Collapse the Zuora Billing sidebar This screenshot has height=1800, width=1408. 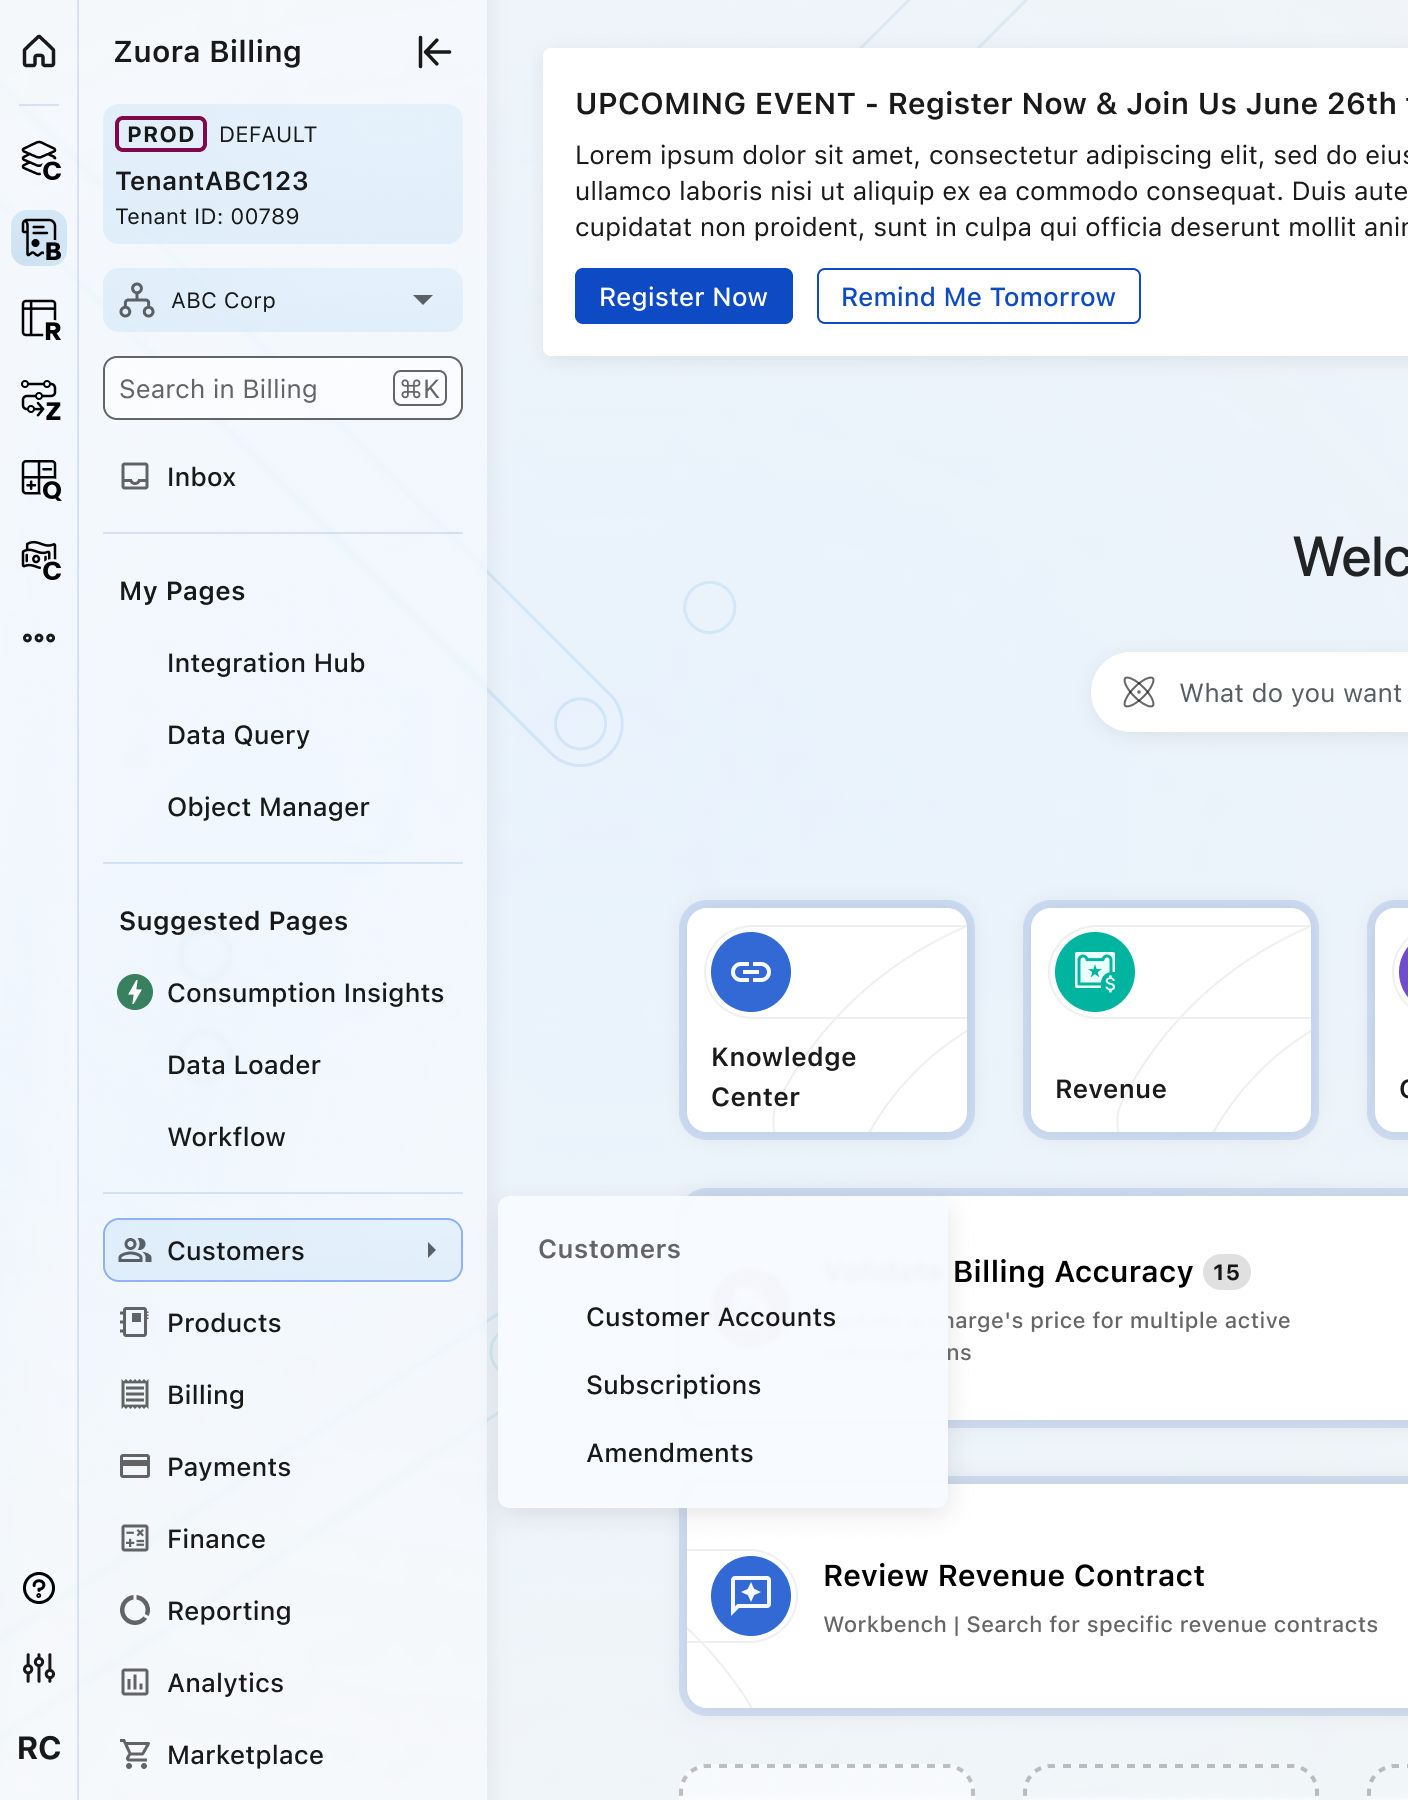(x=434, y=52)
